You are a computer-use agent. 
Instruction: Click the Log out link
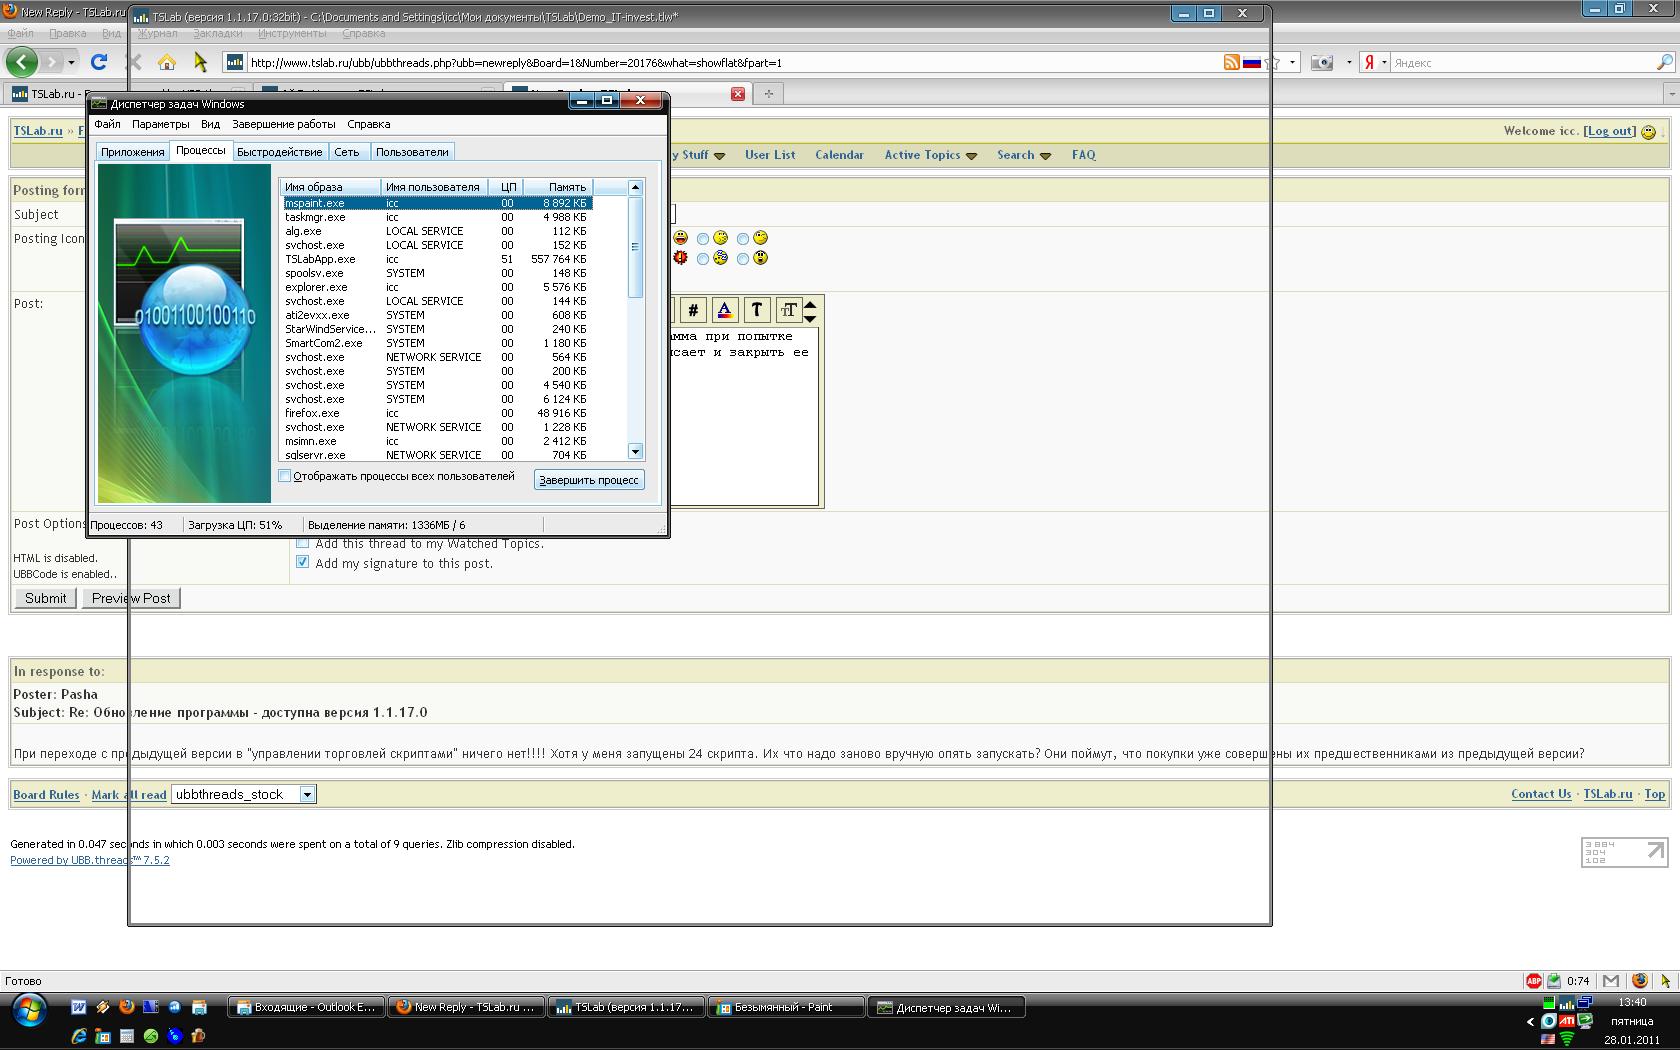1610,131
